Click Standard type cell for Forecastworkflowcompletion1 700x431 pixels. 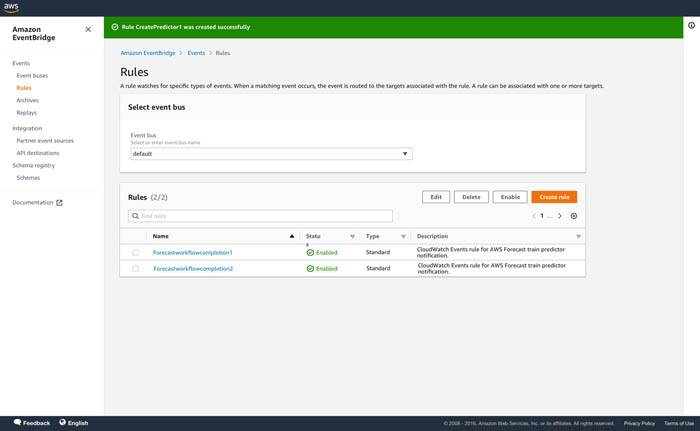pos(378,252)
